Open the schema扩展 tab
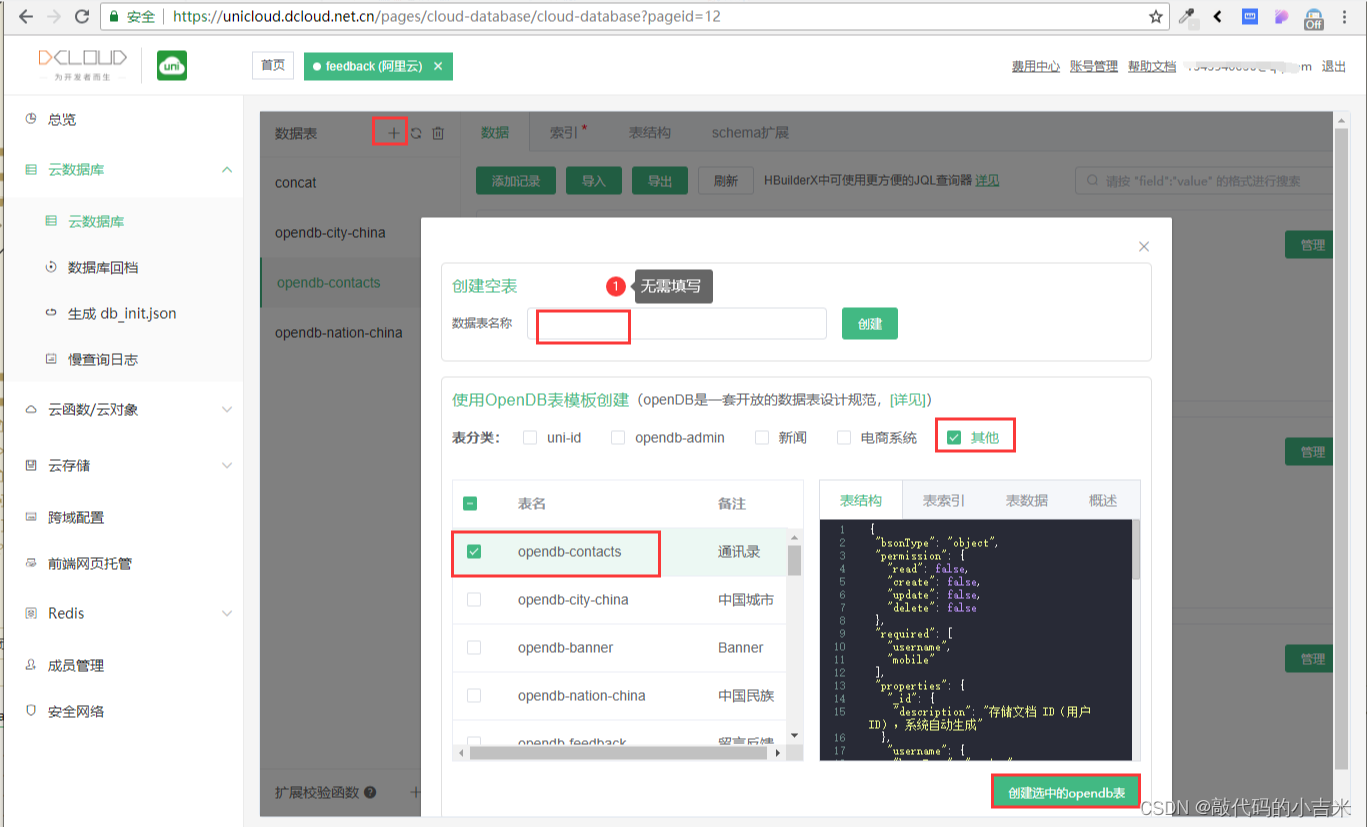This screenshot has width=1367, height=827. [750, 132]
